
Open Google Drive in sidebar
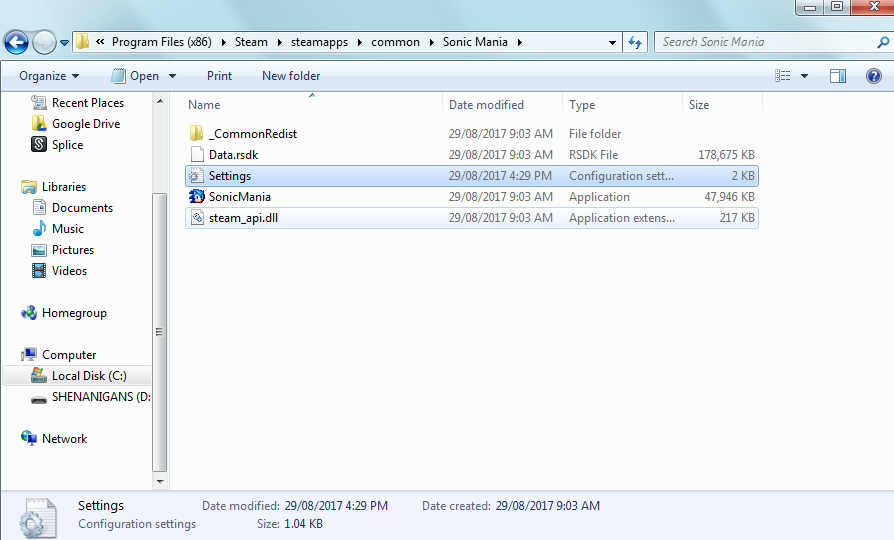tap(76, 124)
